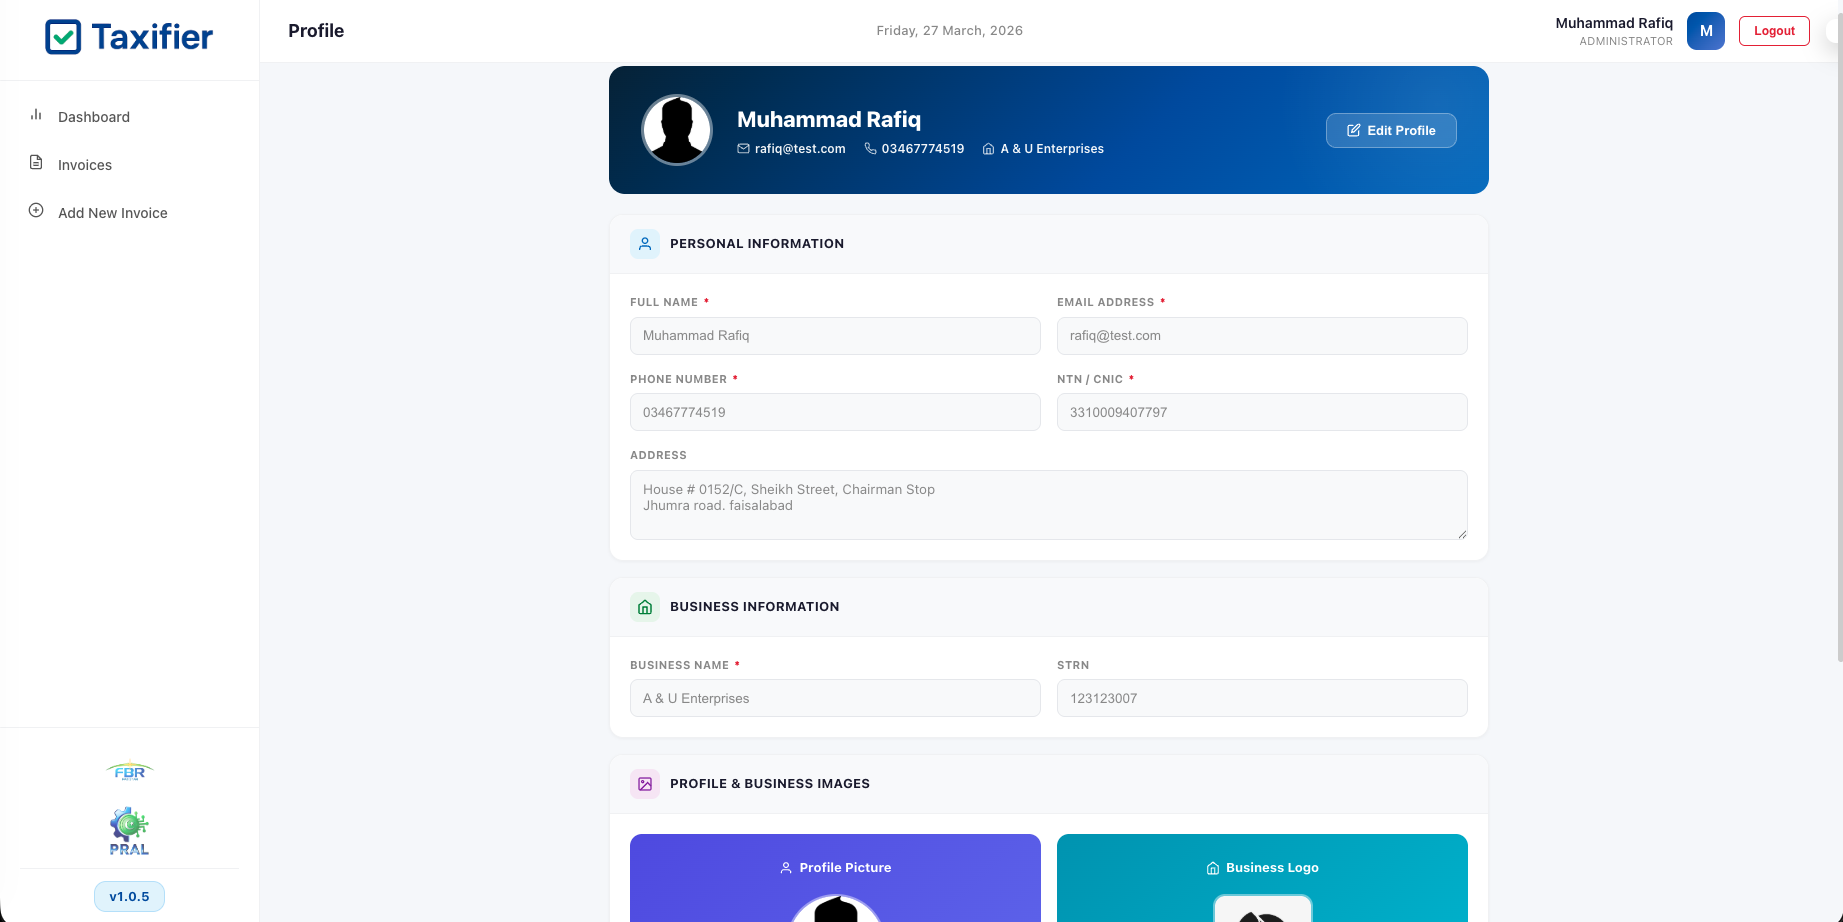Click the building icon near A & U Enterprises
The width and height of the screenshot is (1843, 922).
tap(987, 148)
